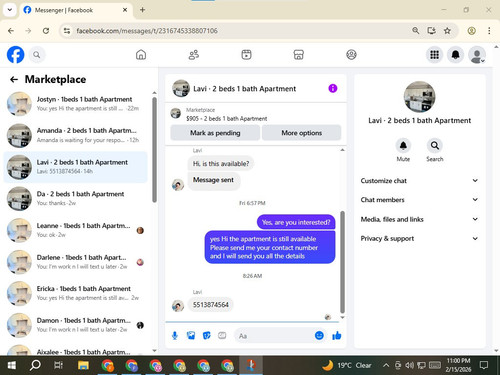The image size is (500, 375).
Task: Open the purple conversation information icon
Action: click(333, 88)
